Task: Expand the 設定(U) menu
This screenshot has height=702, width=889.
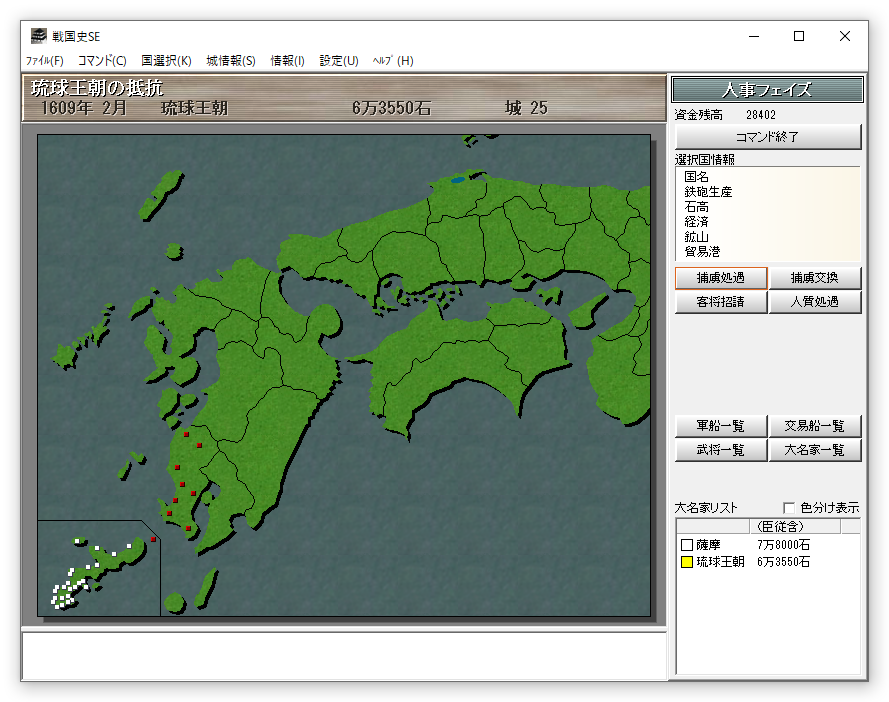Action: click(339, 61)
